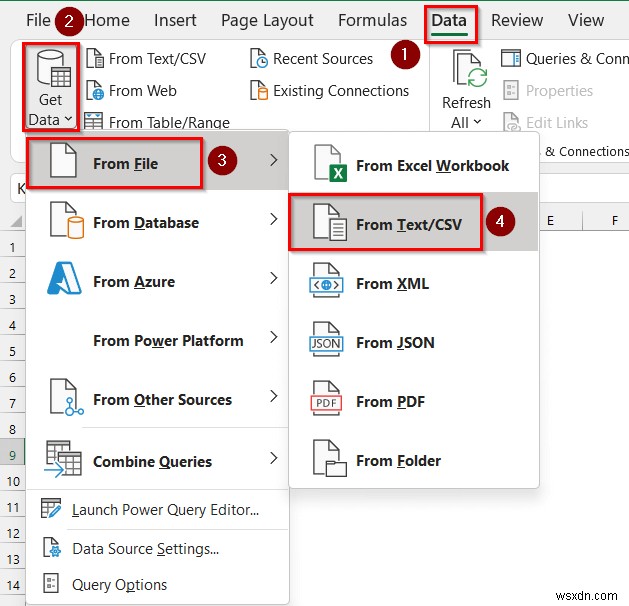Click the From Azure logo icon
This screenshot has height=606, width=629.
[64, 279]
